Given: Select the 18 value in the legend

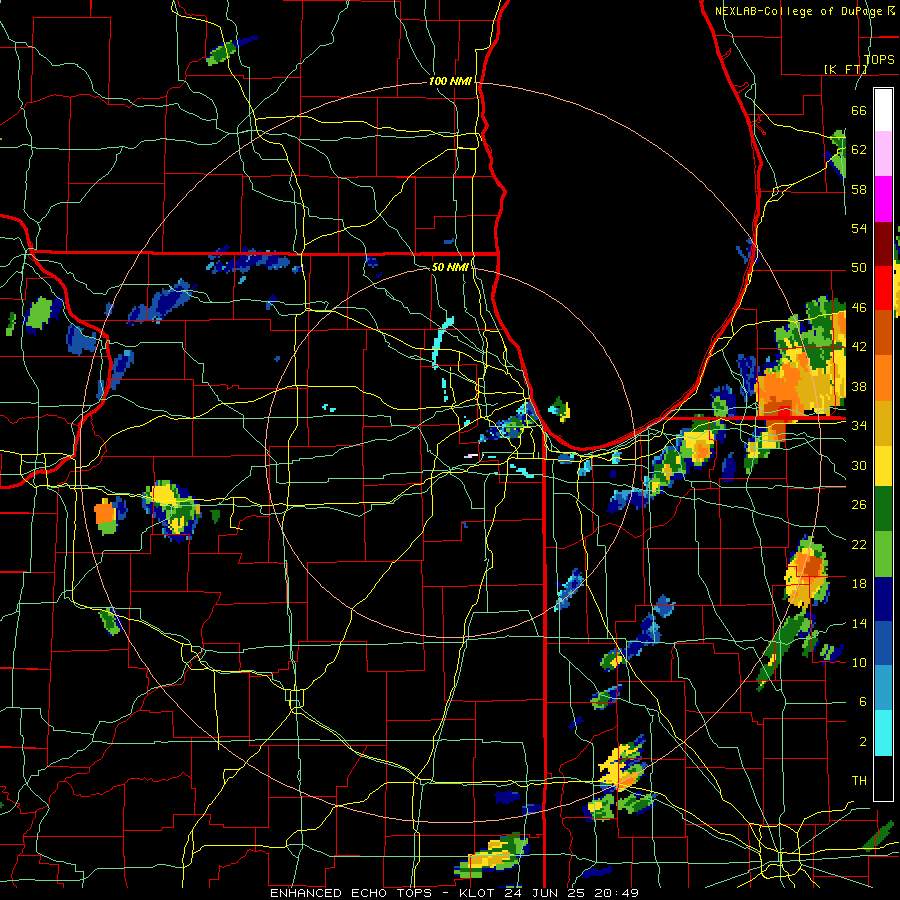Looking at the screenshot, I should (859, 584).
